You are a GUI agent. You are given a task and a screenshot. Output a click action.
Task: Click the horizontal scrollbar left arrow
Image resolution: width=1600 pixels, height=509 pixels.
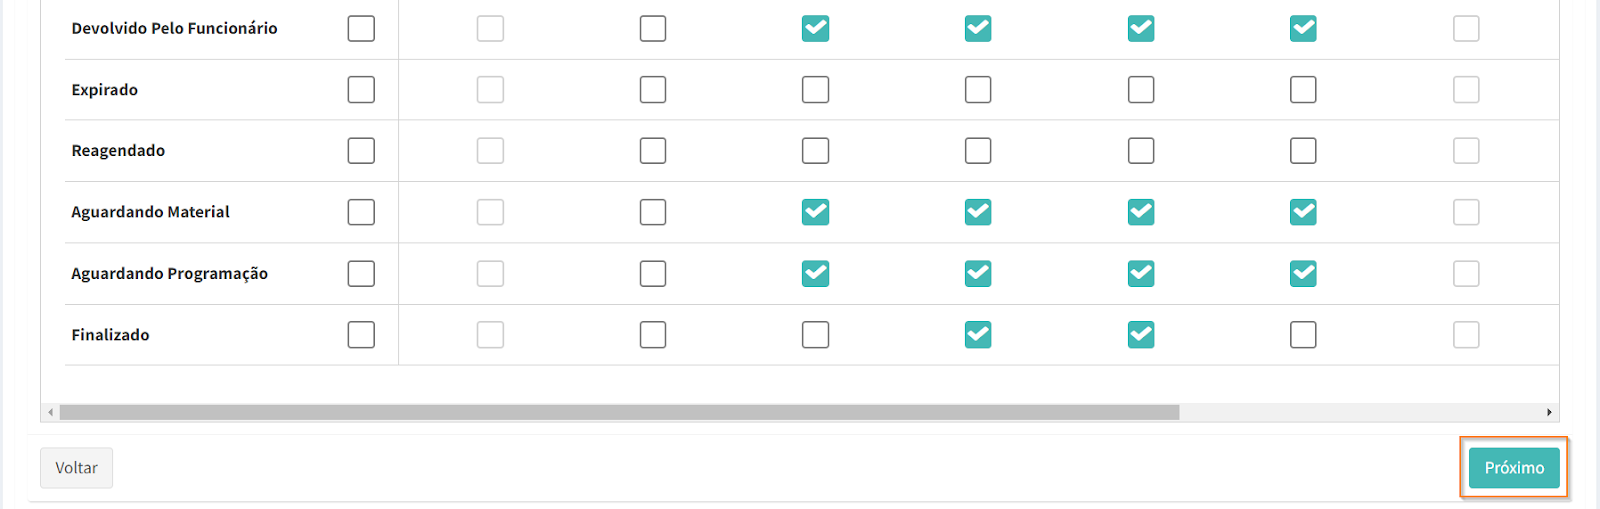tap(50, 412)
